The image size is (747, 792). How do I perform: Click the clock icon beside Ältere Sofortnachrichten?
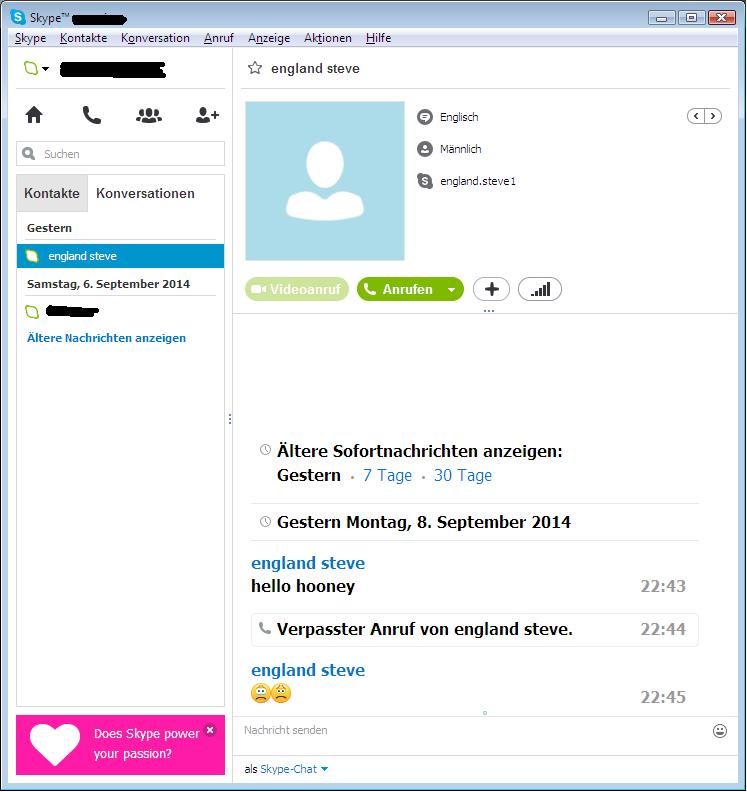(x=265, y=450)
